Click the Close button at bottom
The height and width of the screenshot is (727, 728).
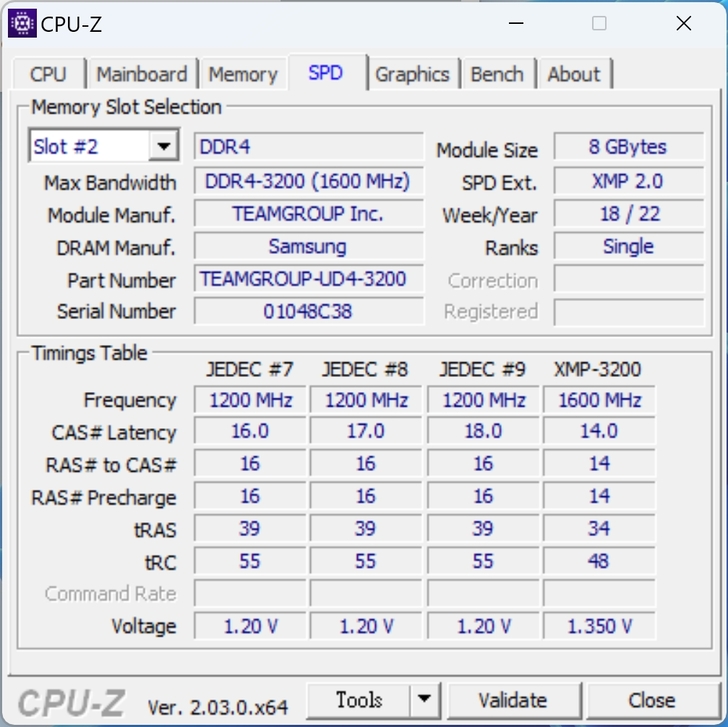(652, 700)
